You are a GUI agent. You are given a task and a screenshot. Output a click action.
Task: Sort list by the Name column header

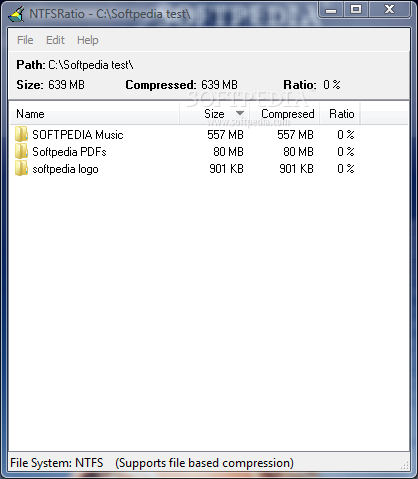(94, 114)
